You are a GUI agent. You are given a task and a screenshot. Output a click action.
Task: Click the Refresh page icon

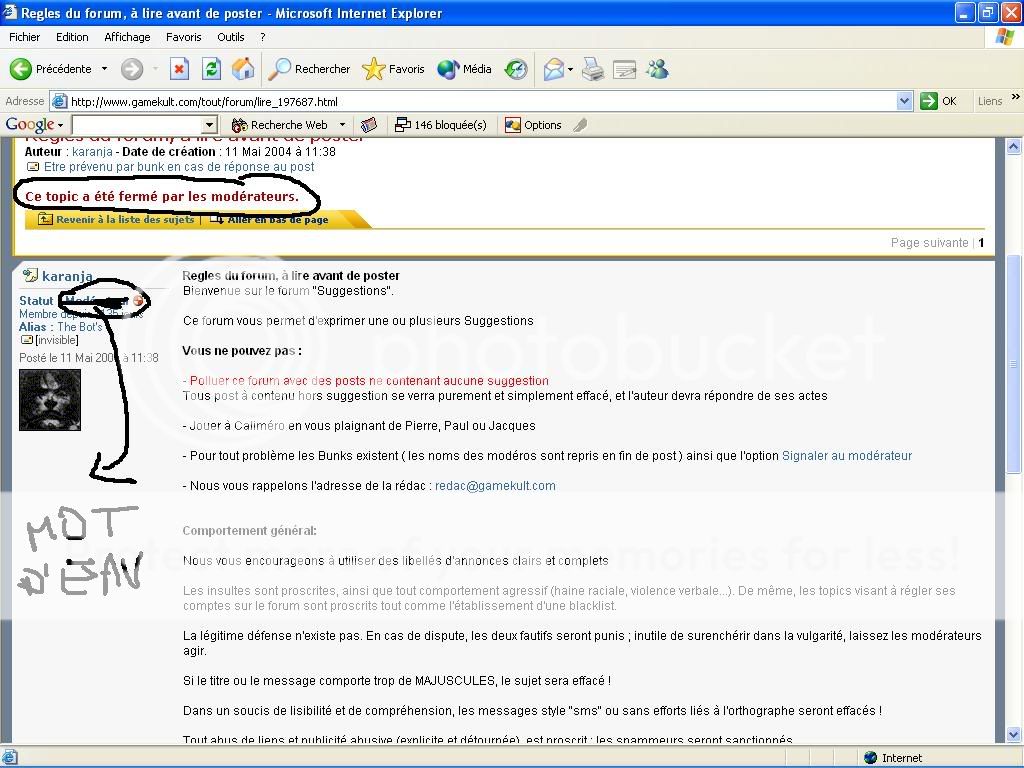211,69
